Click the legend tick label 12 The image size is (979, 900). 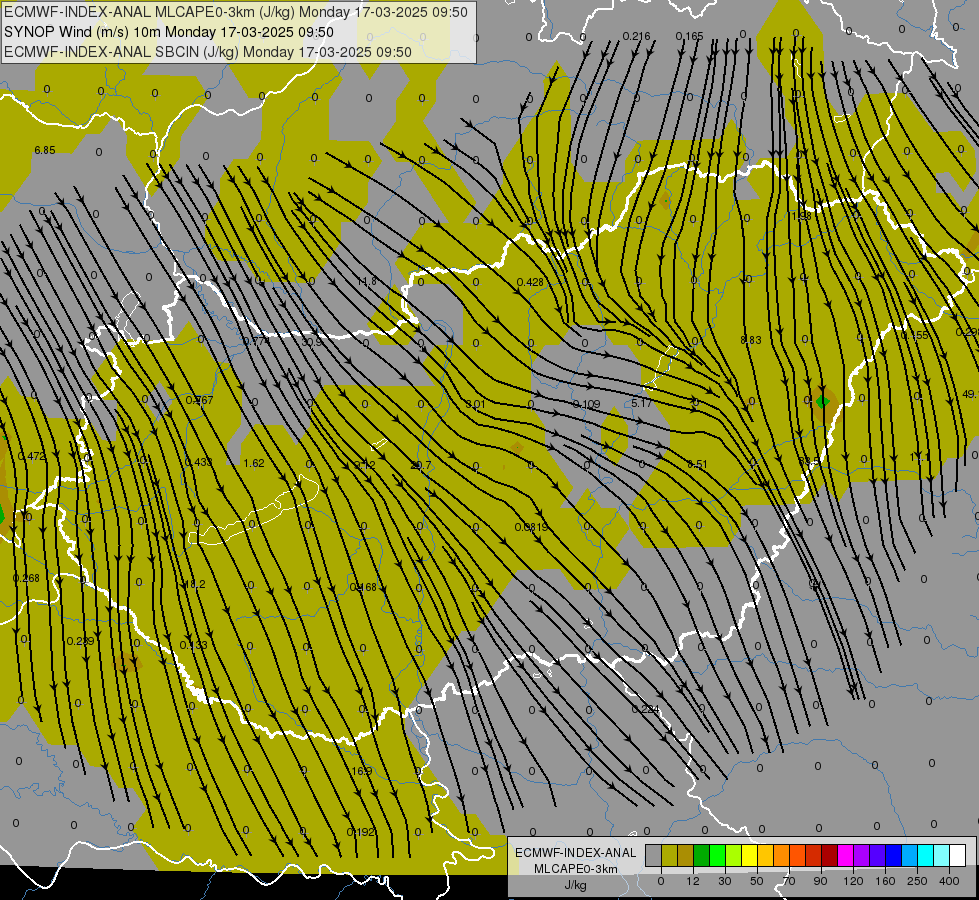pos(692,881)
